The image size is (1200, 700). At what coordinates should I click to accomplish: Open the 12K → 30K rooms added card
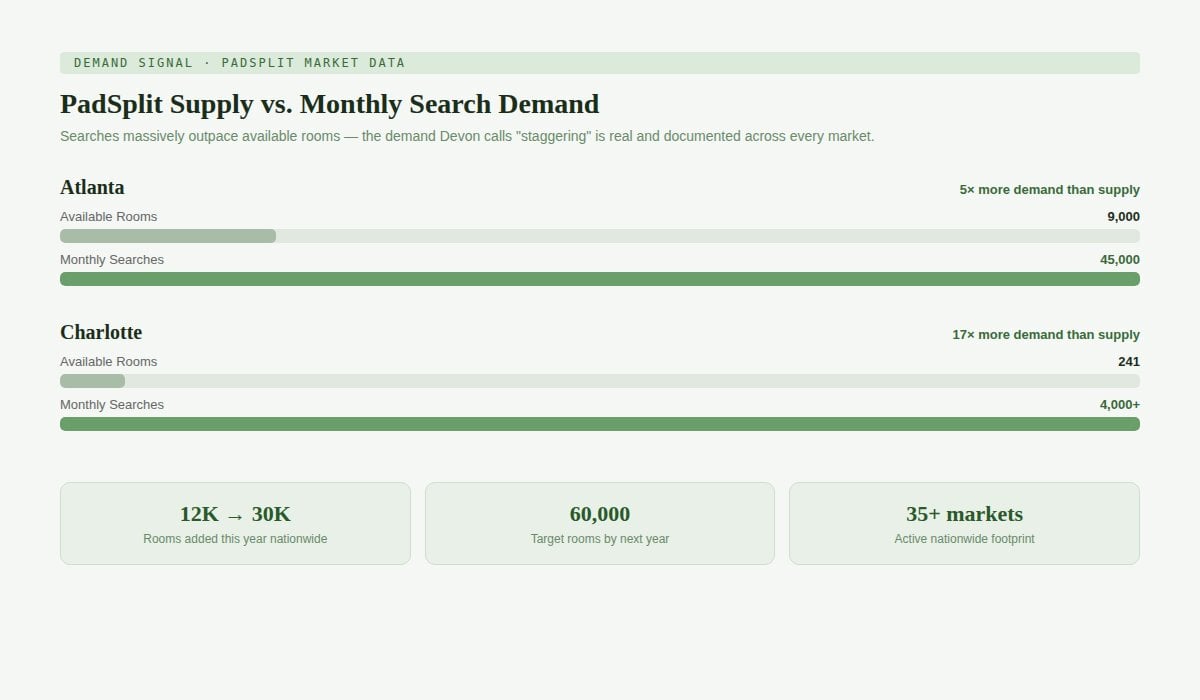click(235, 524)
